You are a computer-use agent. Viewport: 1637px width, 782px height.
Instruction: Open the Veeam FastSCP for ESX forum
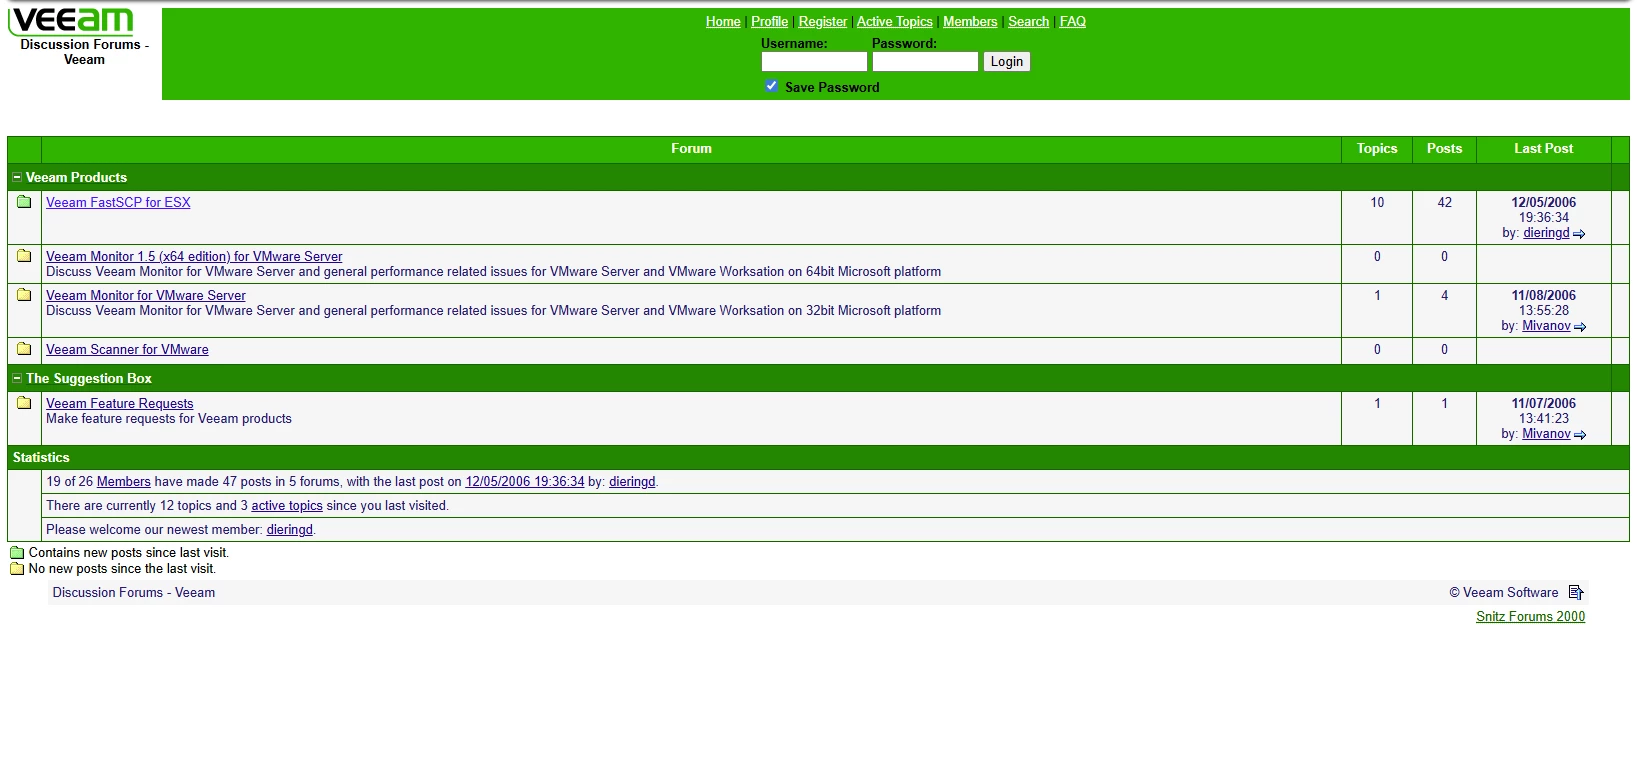[x=118, y=202]
